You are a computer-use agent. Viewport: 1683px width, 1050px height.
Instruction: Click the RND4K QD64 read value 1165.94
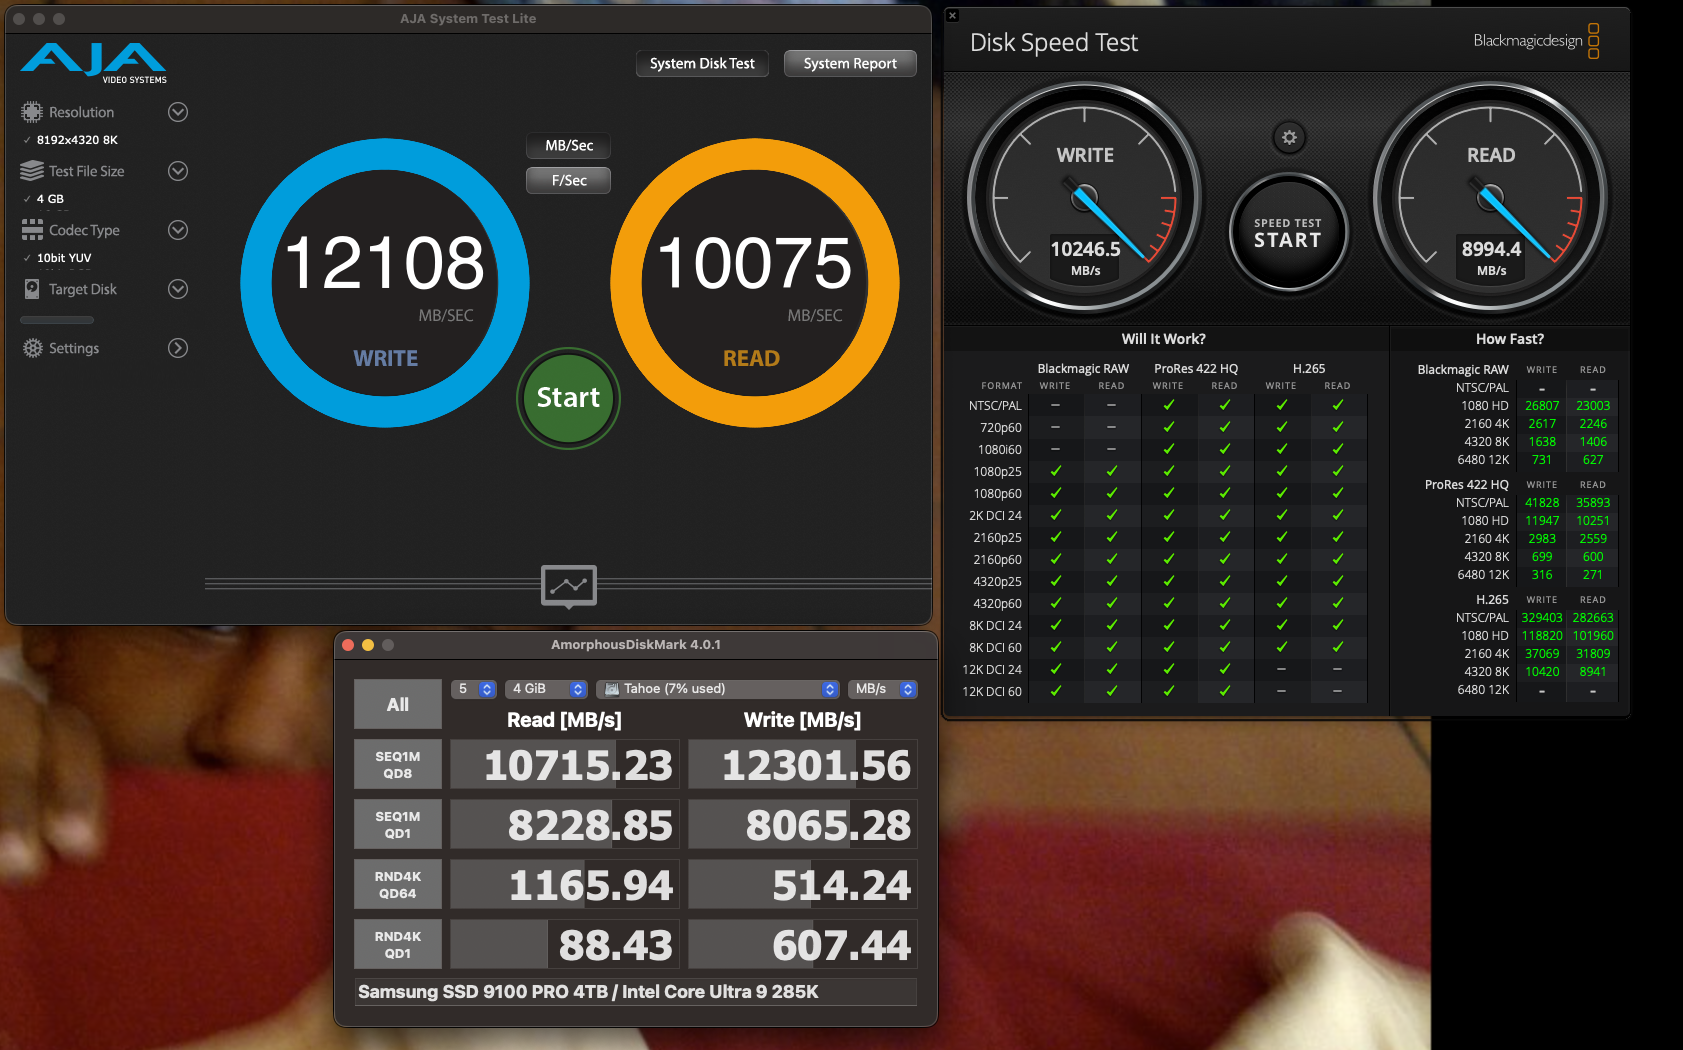pyautogui.click(x=565, y=885)
